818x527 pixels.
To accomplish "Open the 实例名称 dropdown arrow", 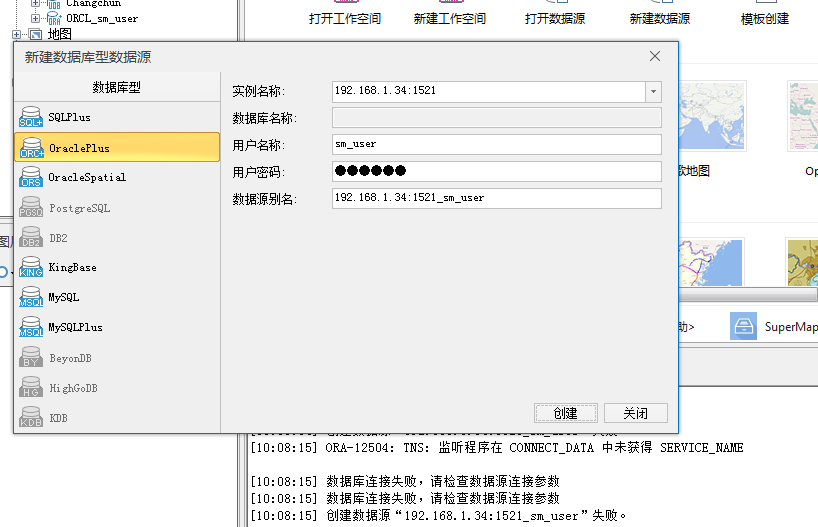I will tap(653, 92).
